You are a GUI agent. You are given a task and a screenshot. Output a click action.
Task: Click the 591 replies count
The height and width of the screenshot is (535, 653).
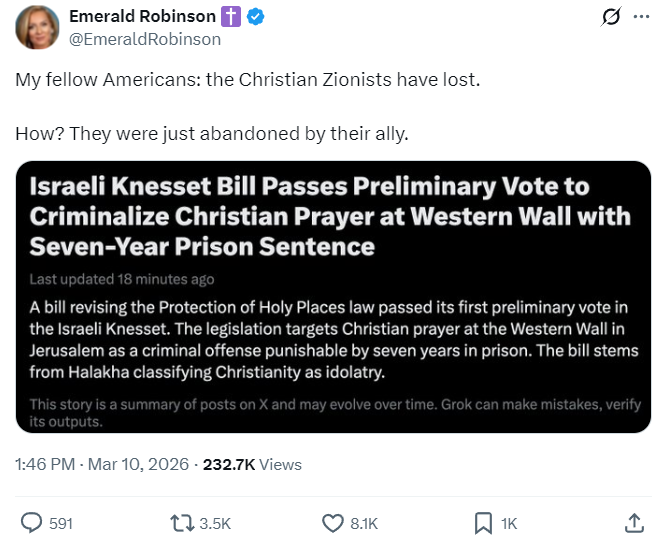click(61, 523)
